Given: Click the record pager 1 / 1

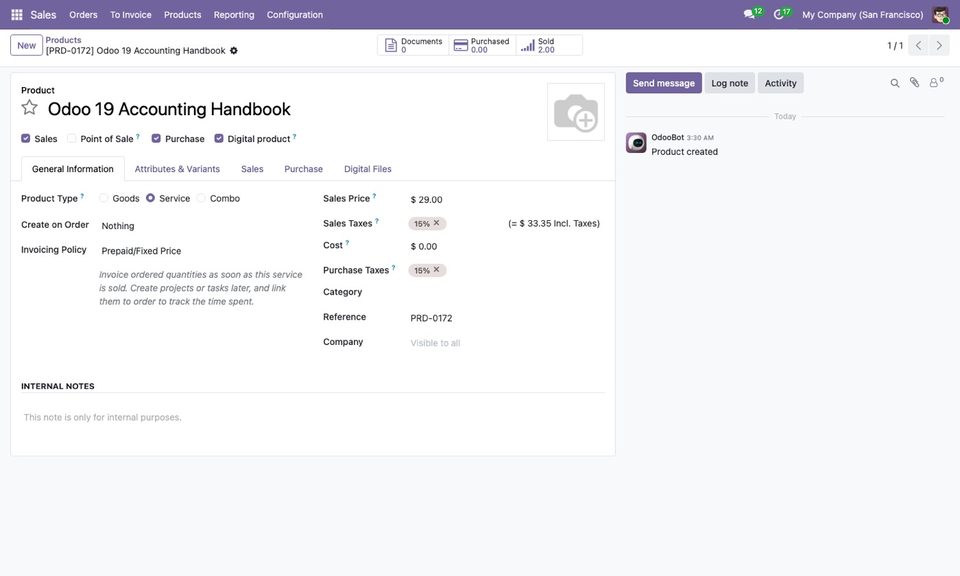Looking at the screenshot, I should click(x=894, y=46).
